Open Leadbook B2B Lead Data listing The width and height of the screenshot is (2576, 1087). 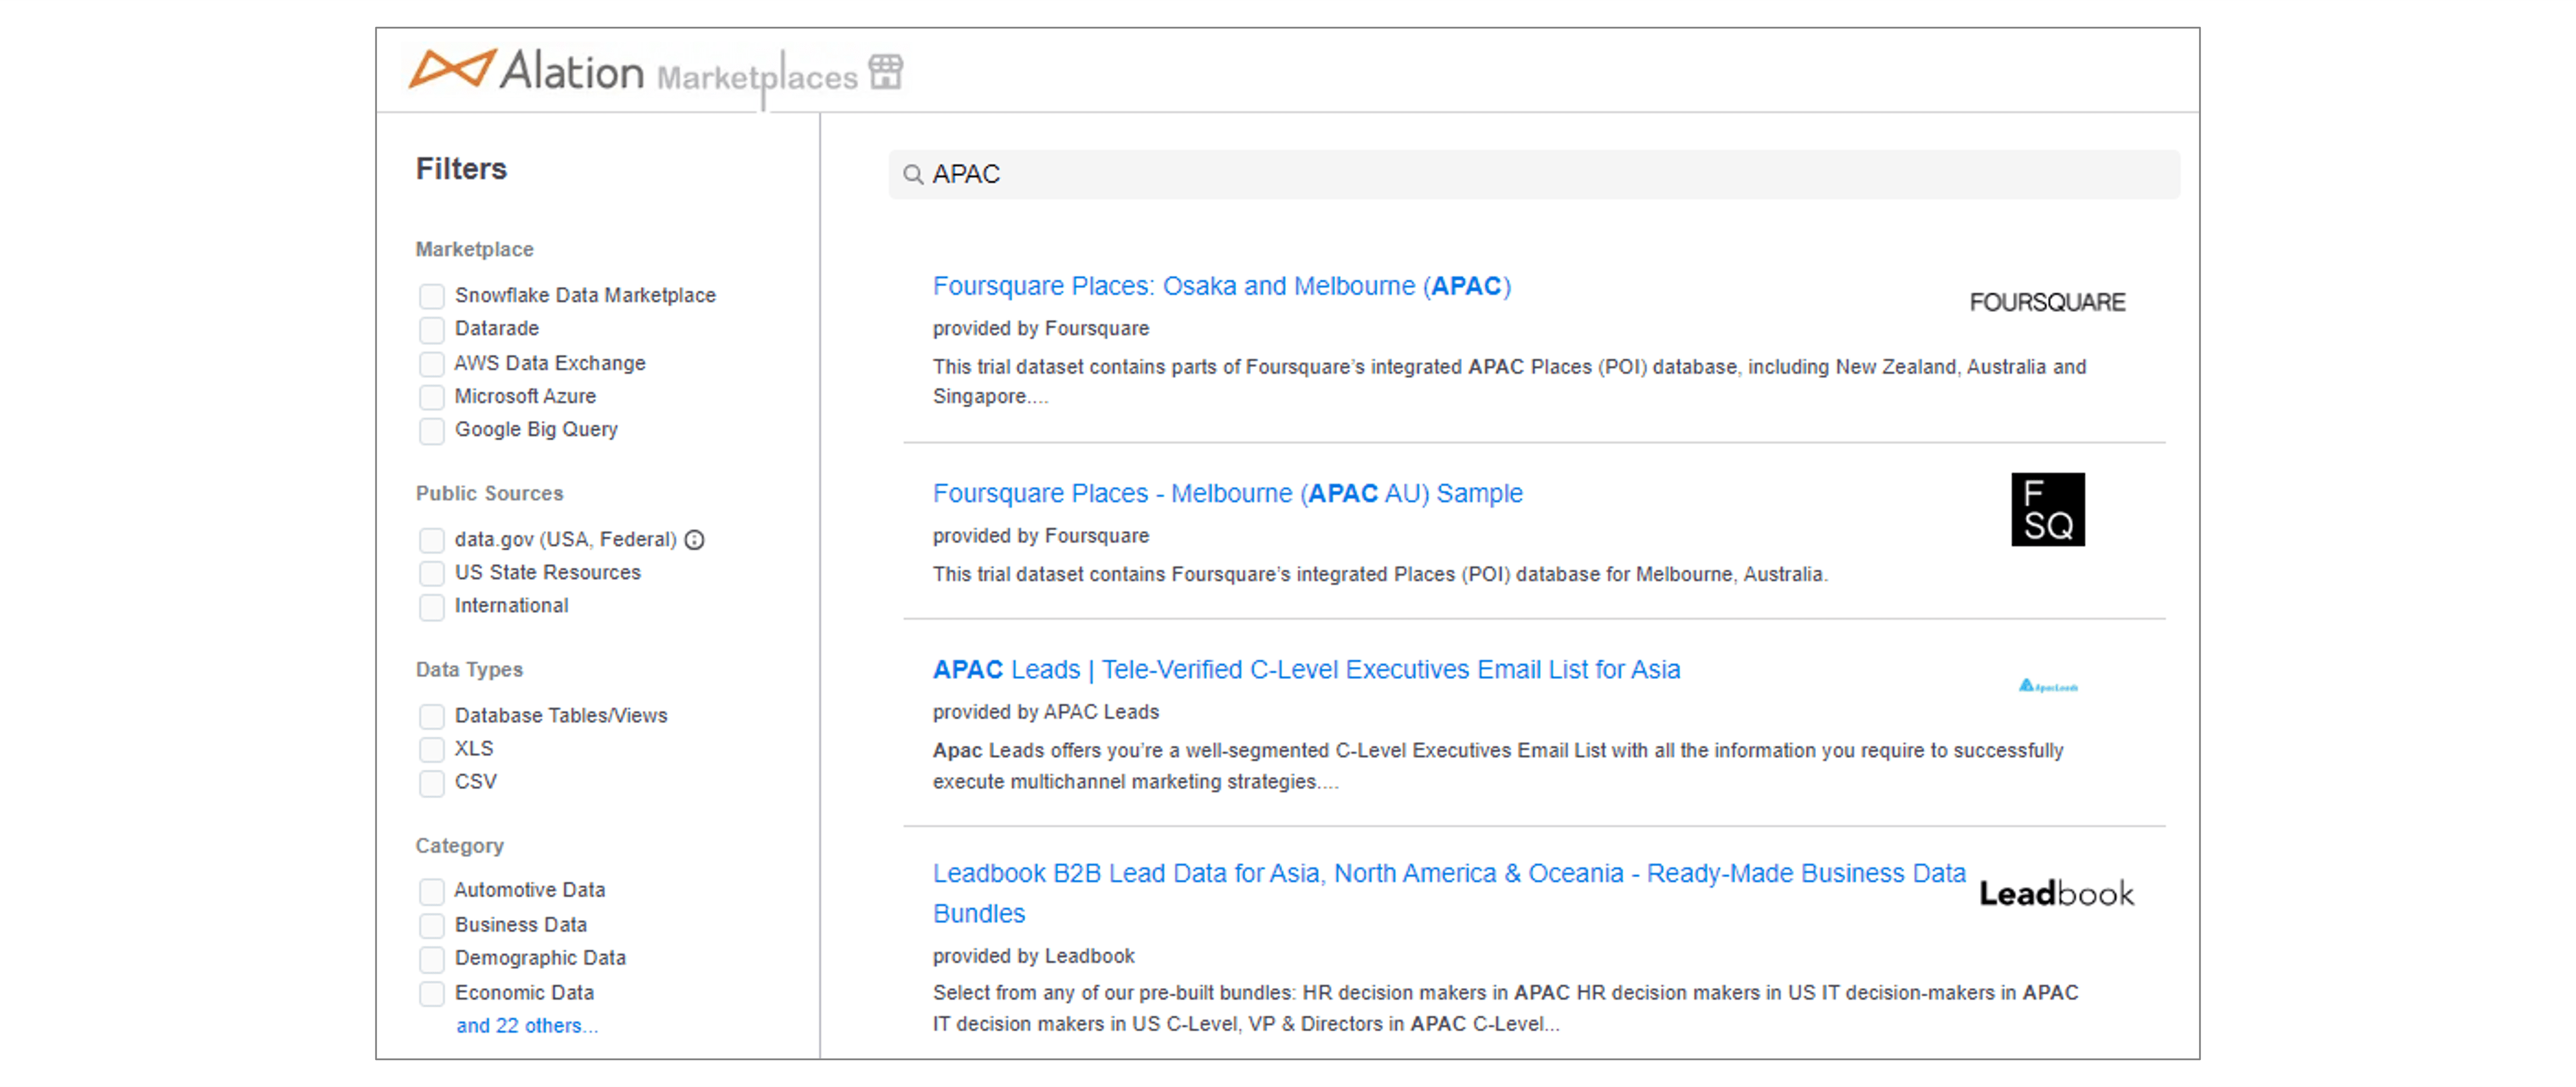[x=1449, y=893]
